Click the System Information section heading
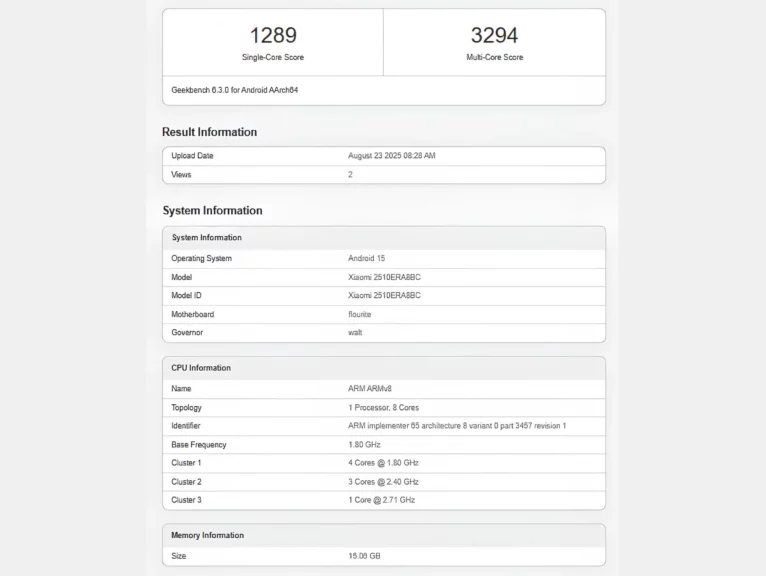Image resolution: width=766 pixels, height=576 pixels. tap(212, 211)
